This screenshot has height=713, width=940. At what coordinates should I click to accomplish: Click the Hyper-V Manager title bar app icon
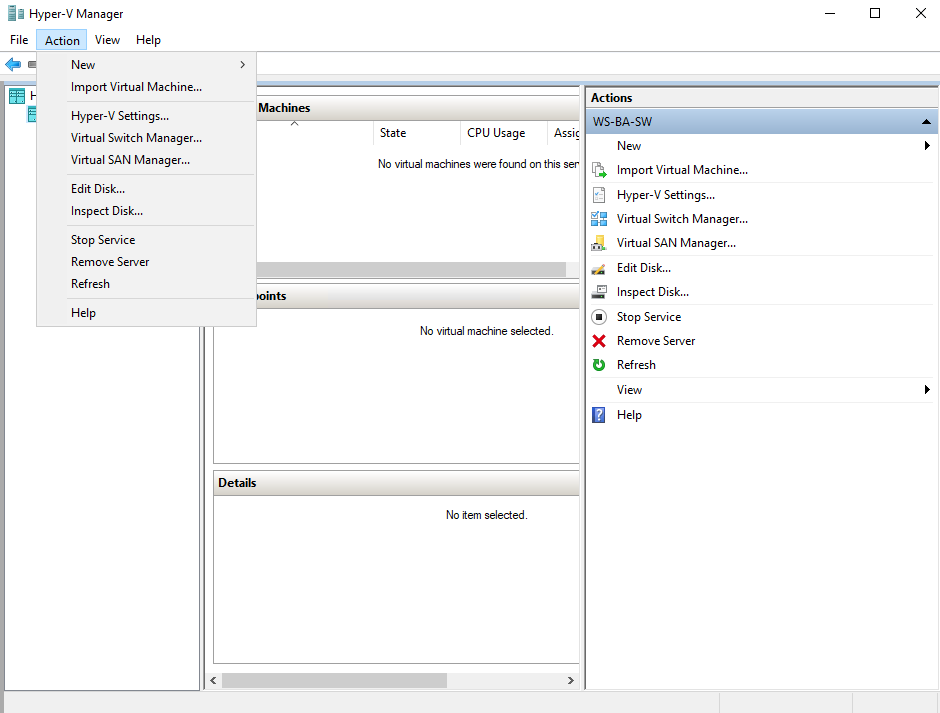click(16, 13)
